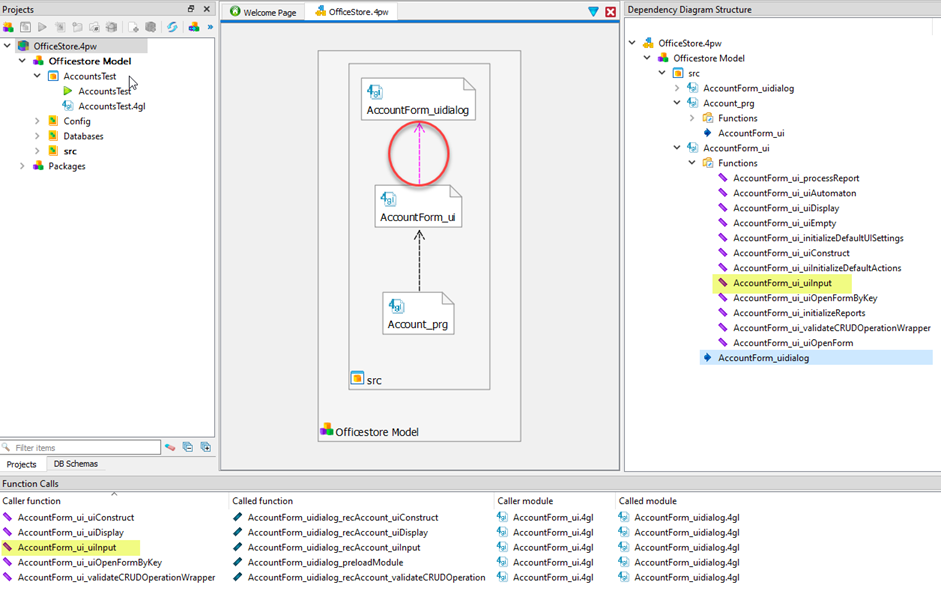Click the Refresh icon in the Projects toolbar

(172, 27)
